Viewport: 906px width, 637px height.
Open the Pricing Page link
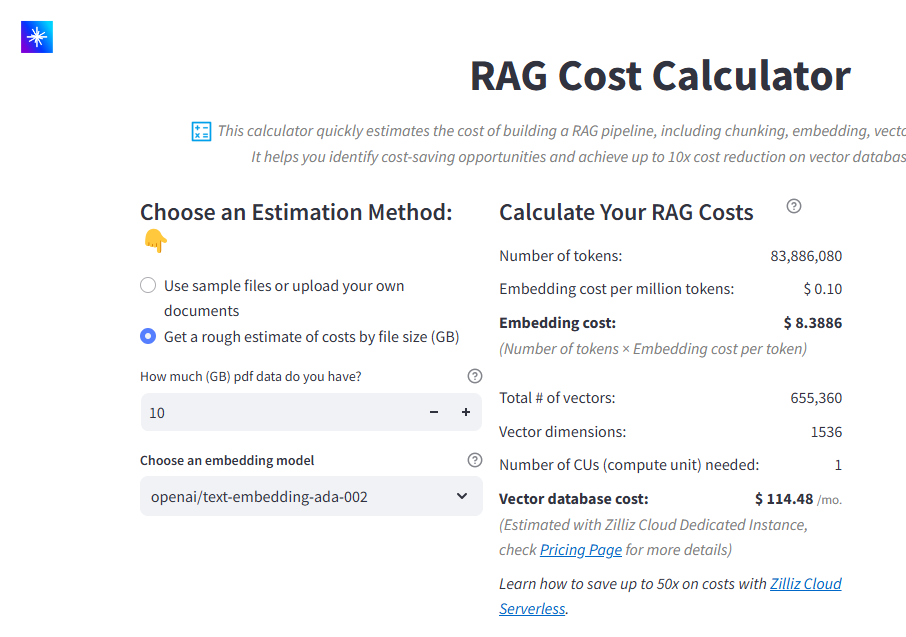click(580, 550)
